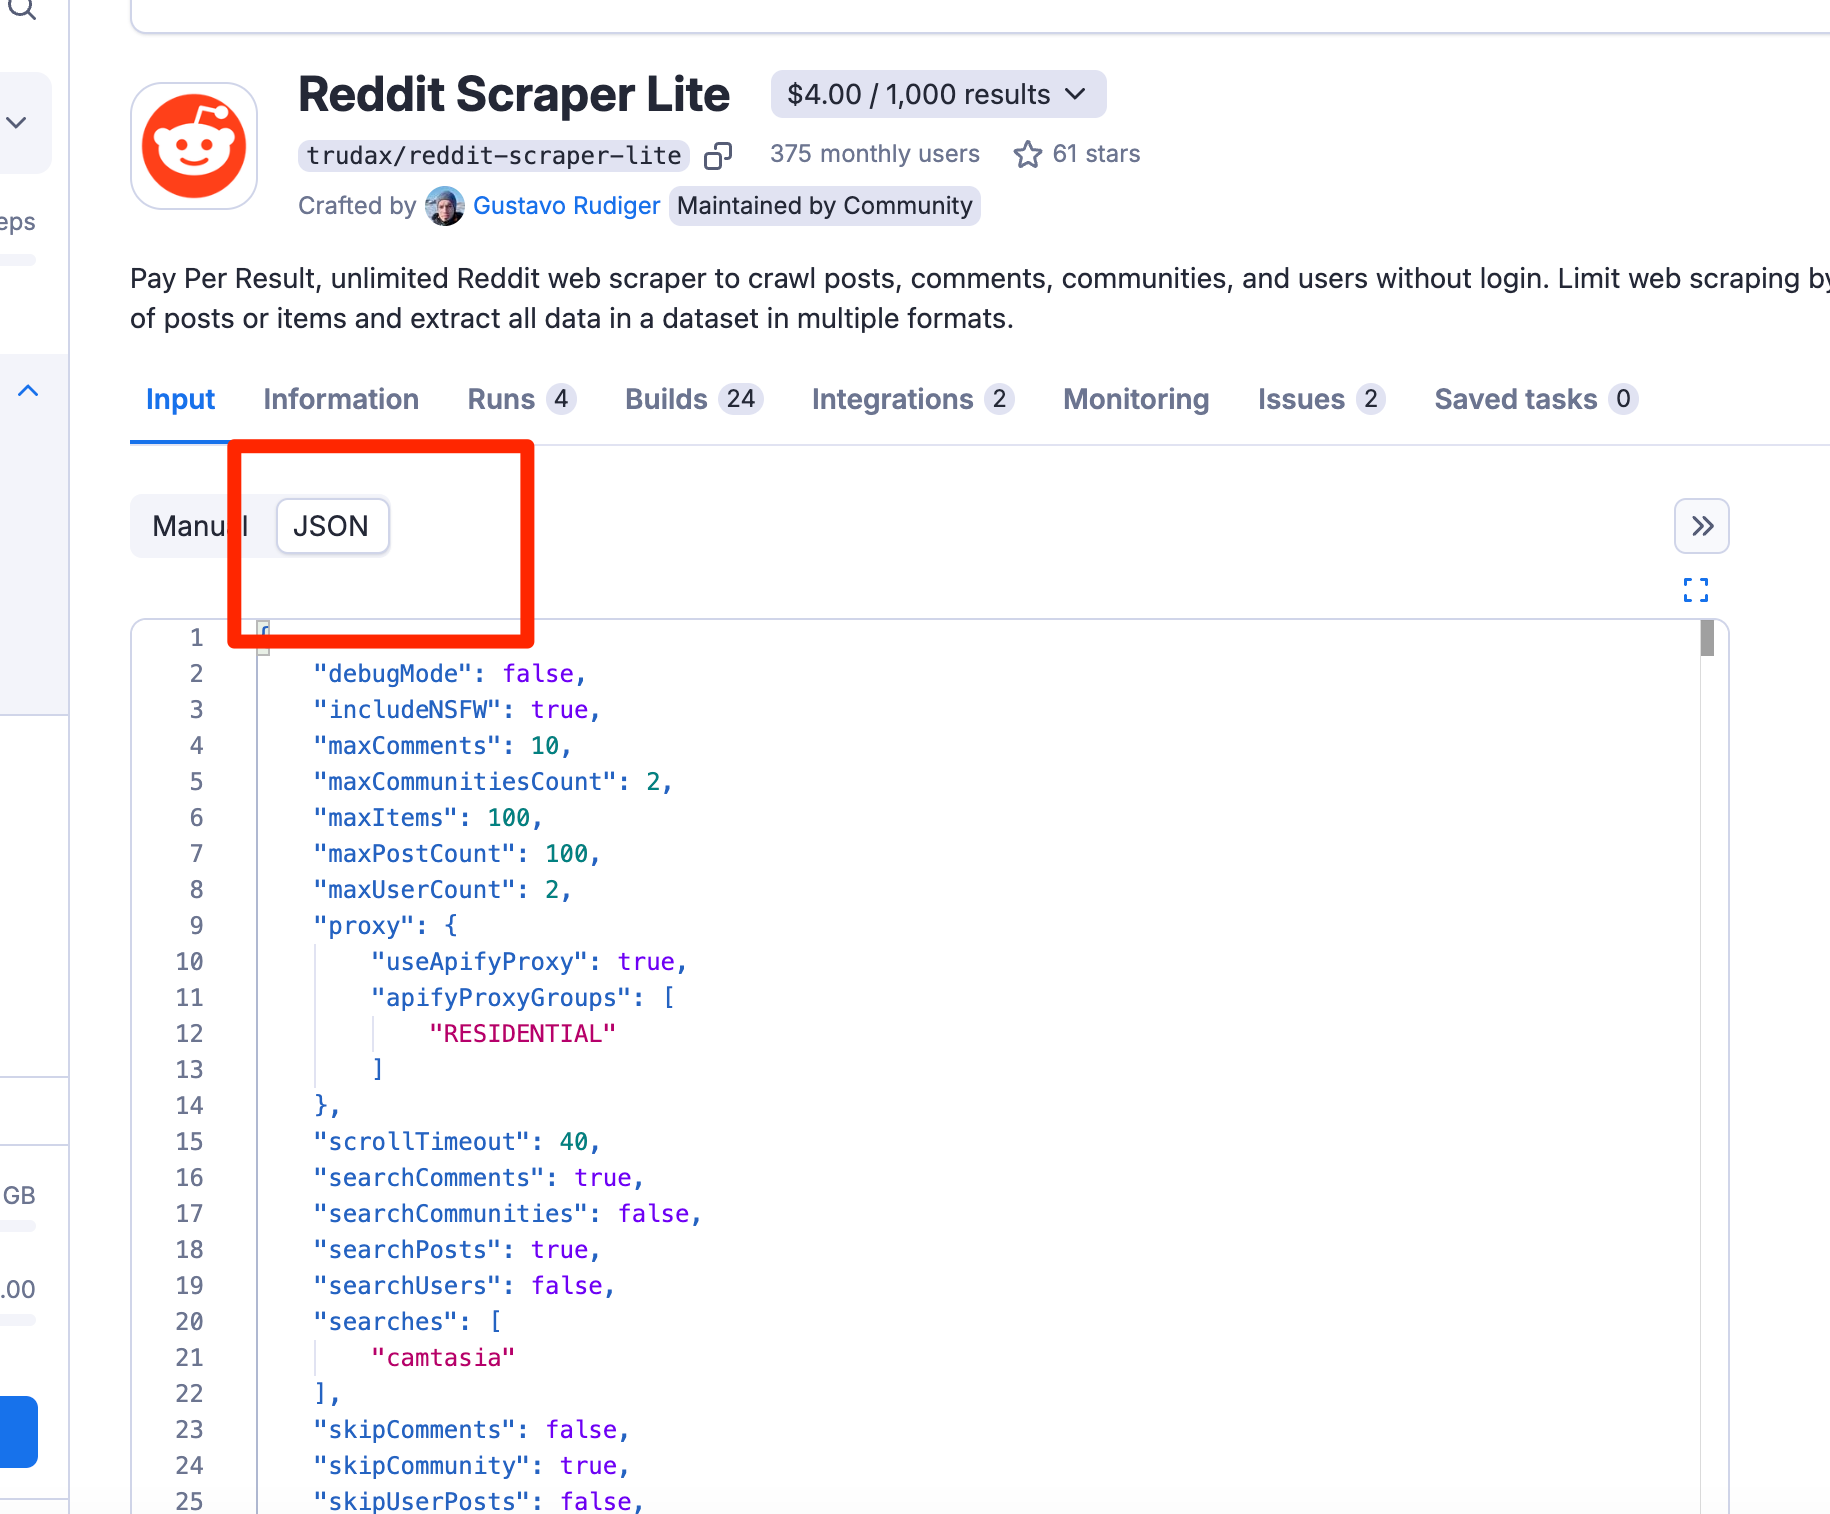Open the Builds tab
Screen dimensions: 1830x1514
tap(694, 399)
